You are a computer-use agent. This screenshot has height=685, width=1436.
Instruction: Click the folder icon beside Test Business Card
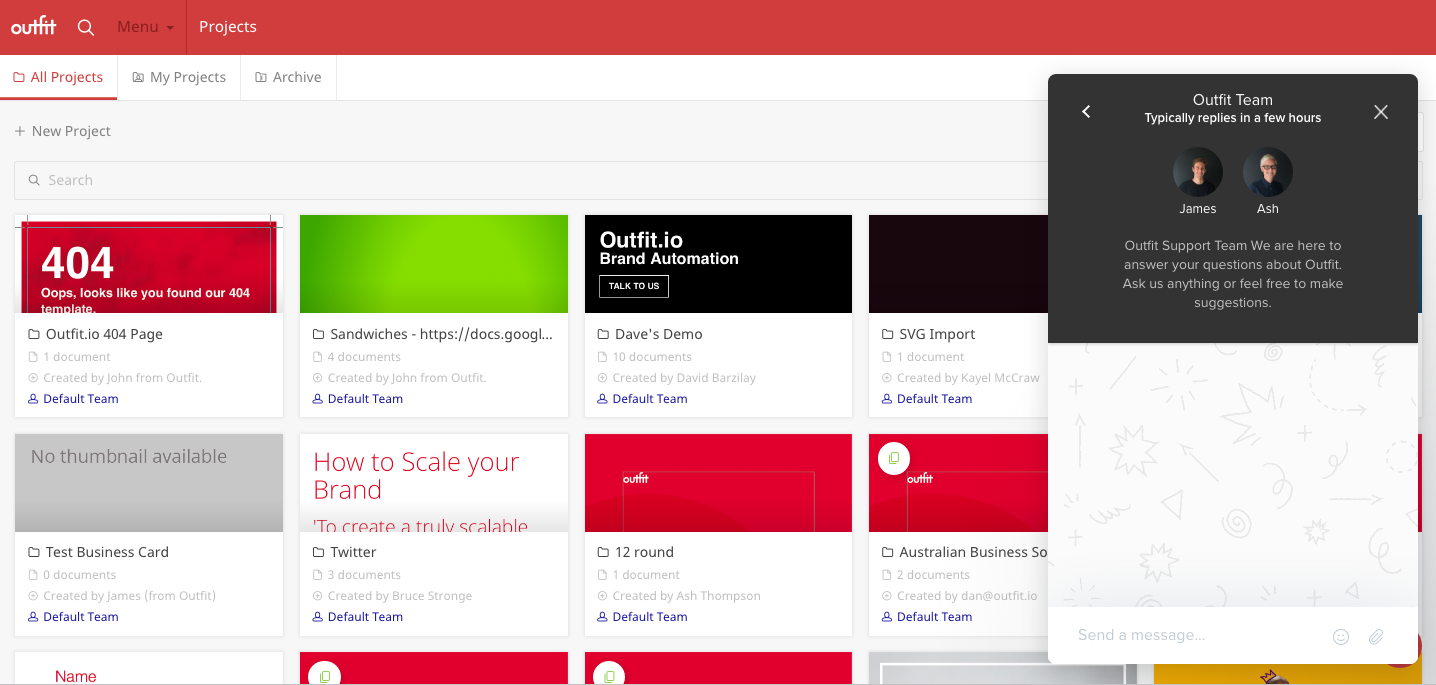(x=34, y=552)
